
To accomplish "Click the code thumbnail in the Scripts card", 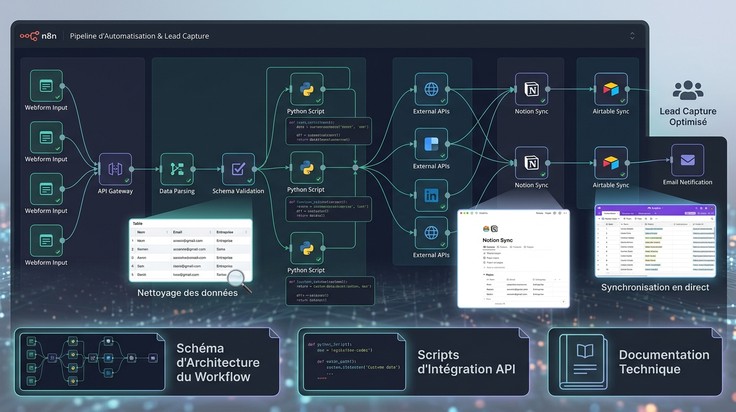I will [354, 362].
